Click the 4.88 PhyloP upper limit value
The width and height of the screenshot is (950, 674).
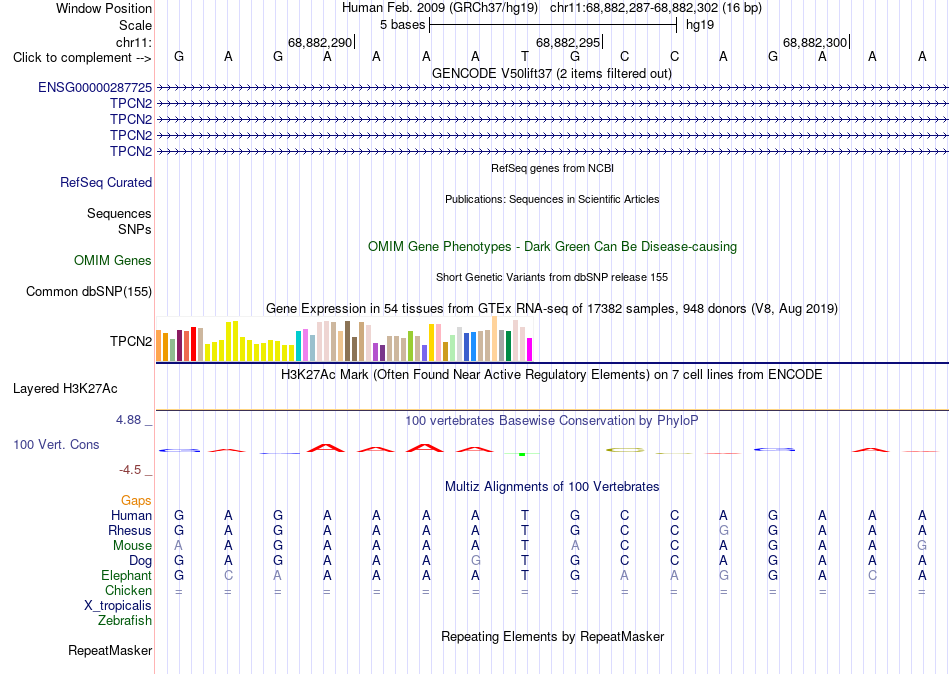(128, 419)
